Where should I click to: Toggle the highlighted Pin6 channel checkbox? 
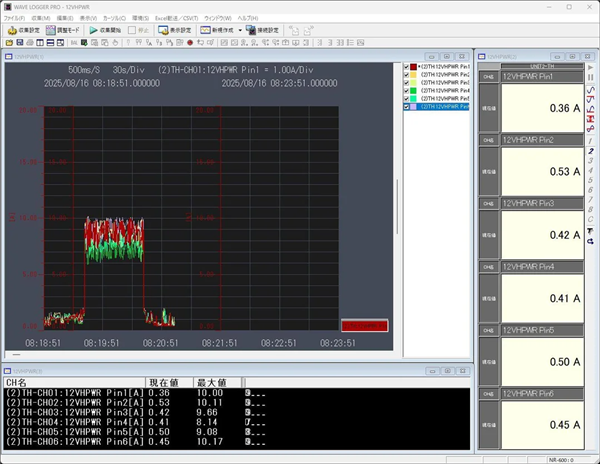point(405,107)
